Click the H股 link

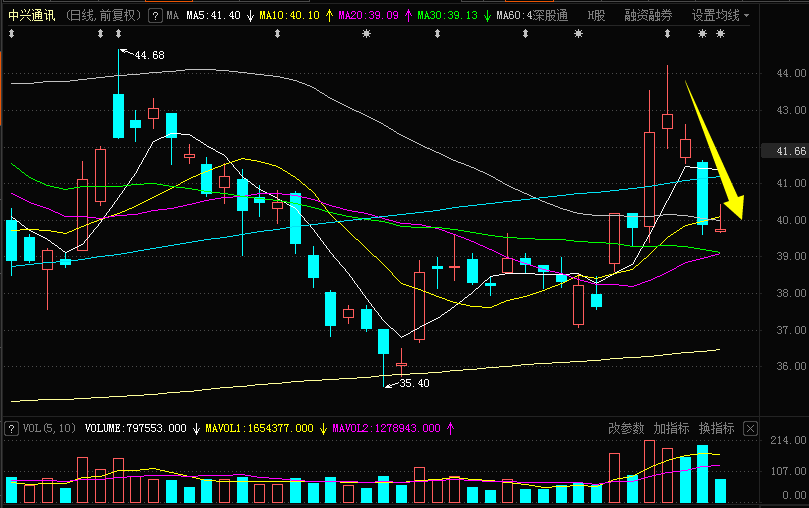(596, 15)
